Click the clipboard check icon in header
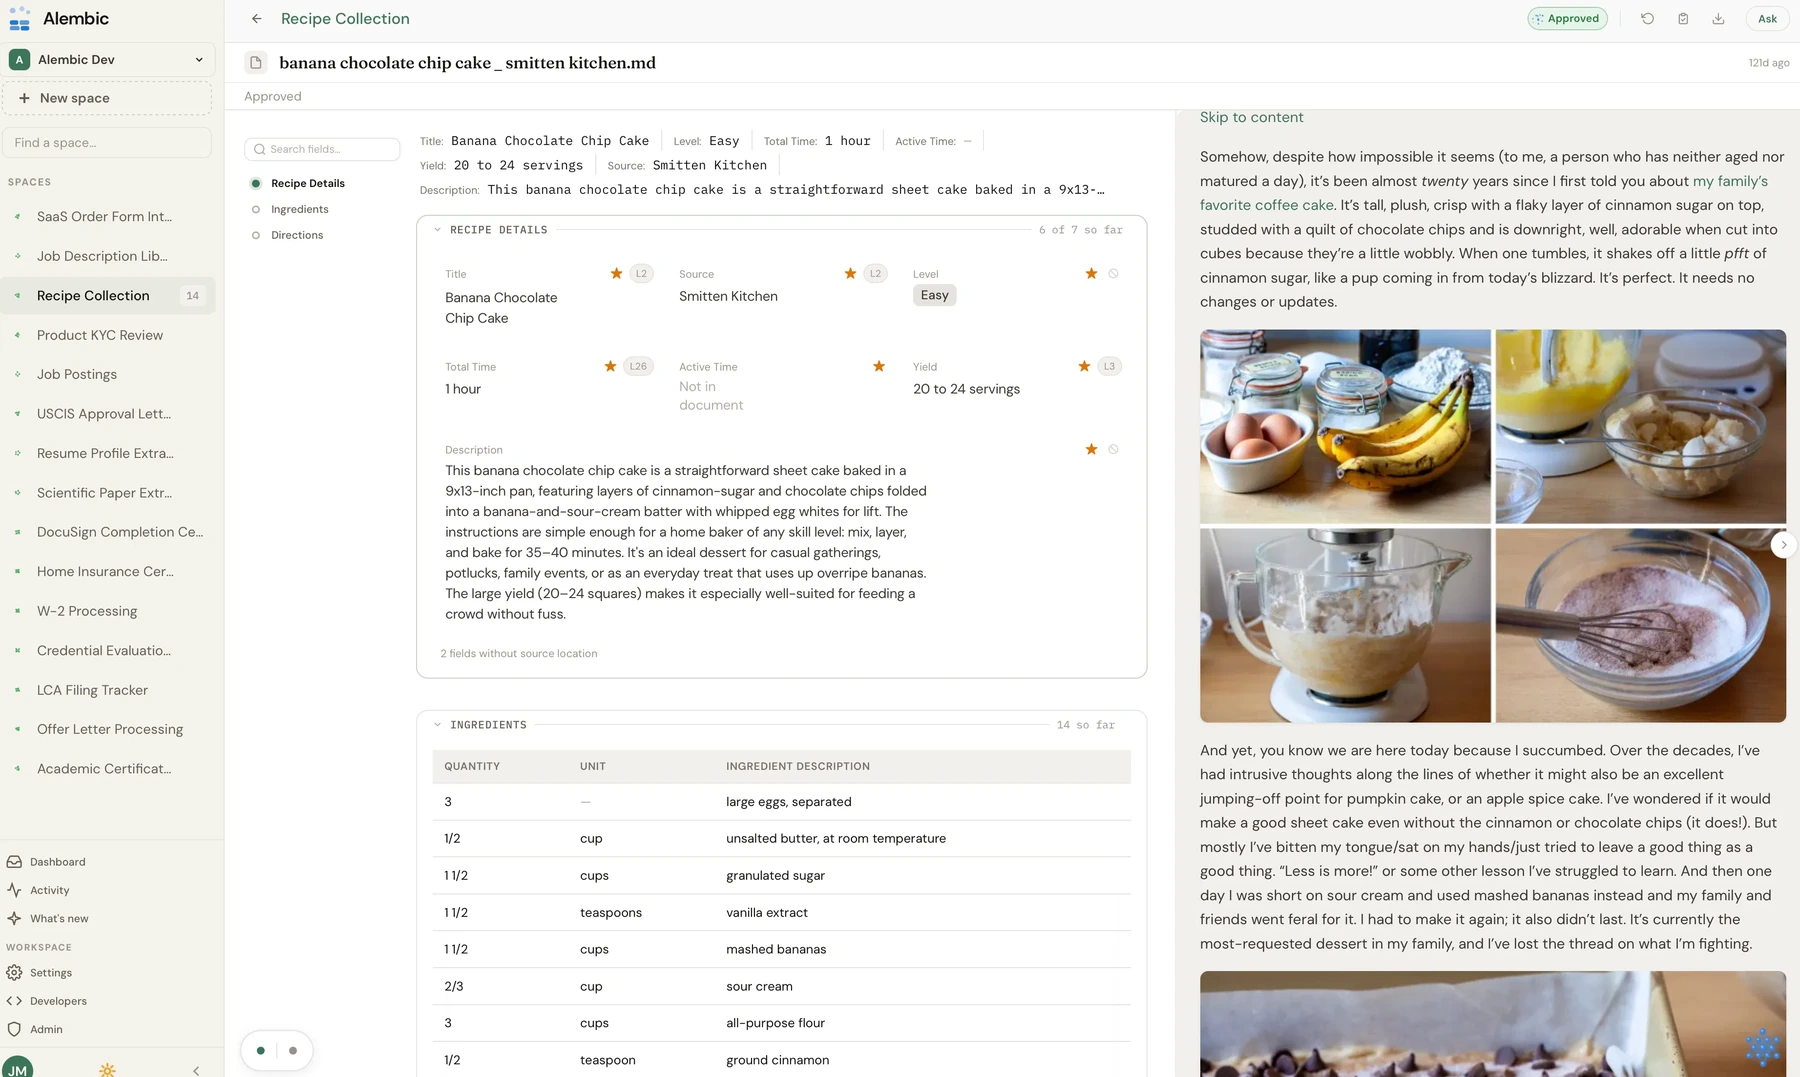This screenshot has width=1800, height=1077. point(1683,19)
